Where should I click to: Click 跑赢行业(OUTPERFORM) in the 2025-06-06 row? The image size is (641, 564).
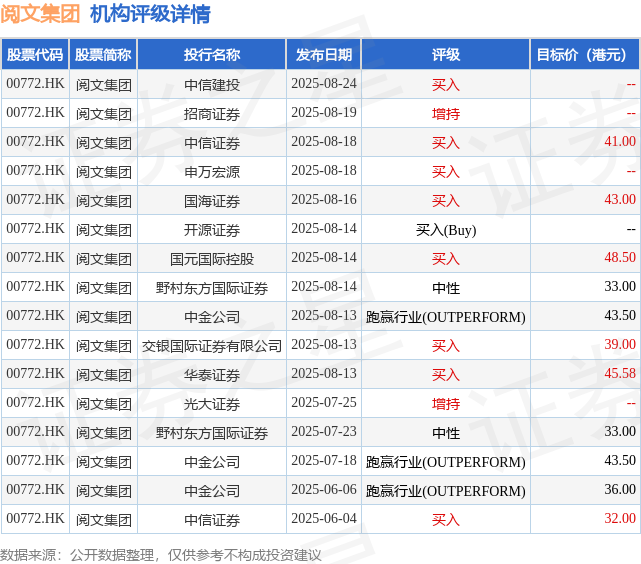pos(446,491)
